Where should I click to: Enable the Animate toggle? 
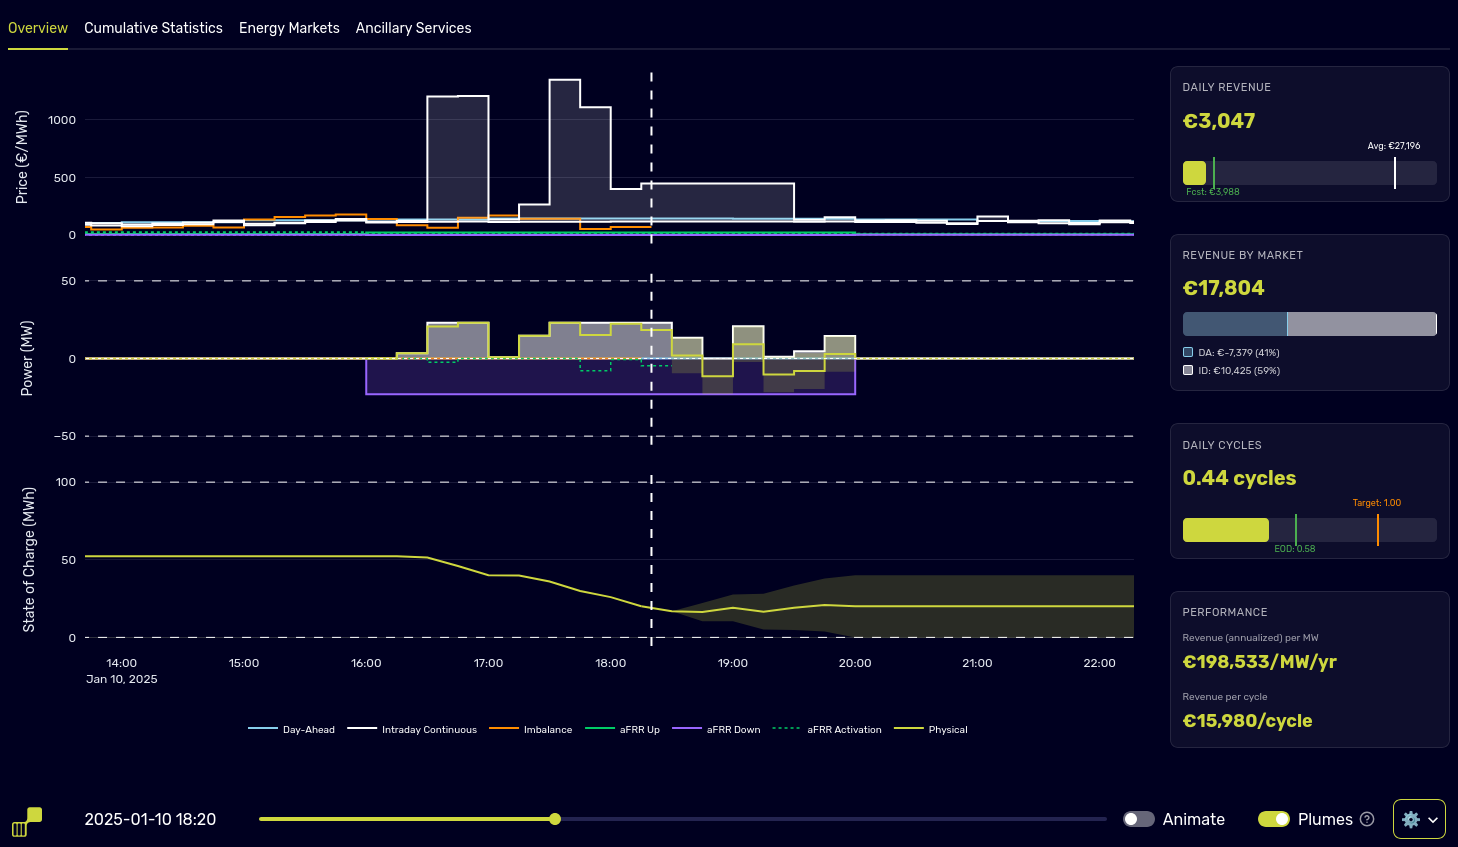[1139, 819]
